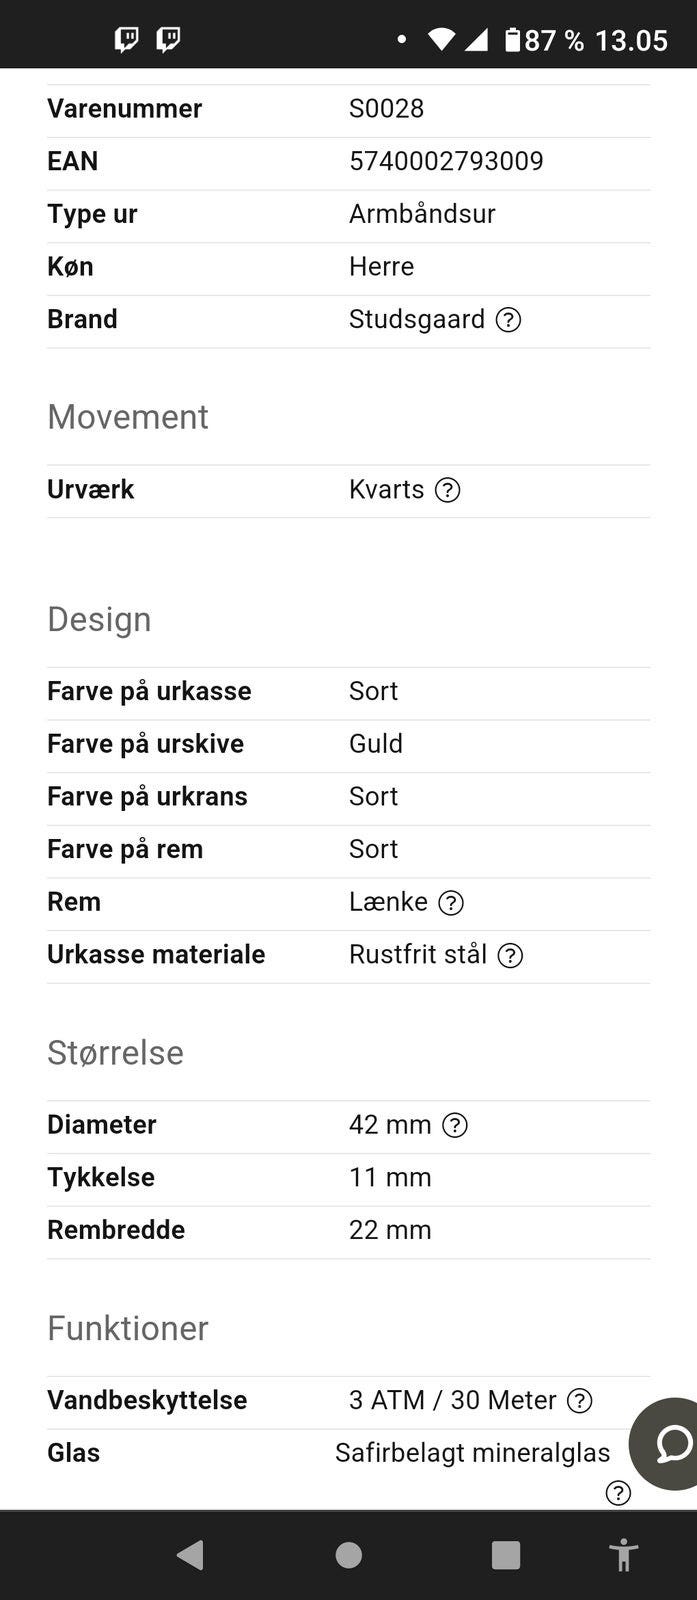Screen dimensions: 697x1600
Task: Tap the Størrelse section heading
Action: click(x=115, y=1052)
